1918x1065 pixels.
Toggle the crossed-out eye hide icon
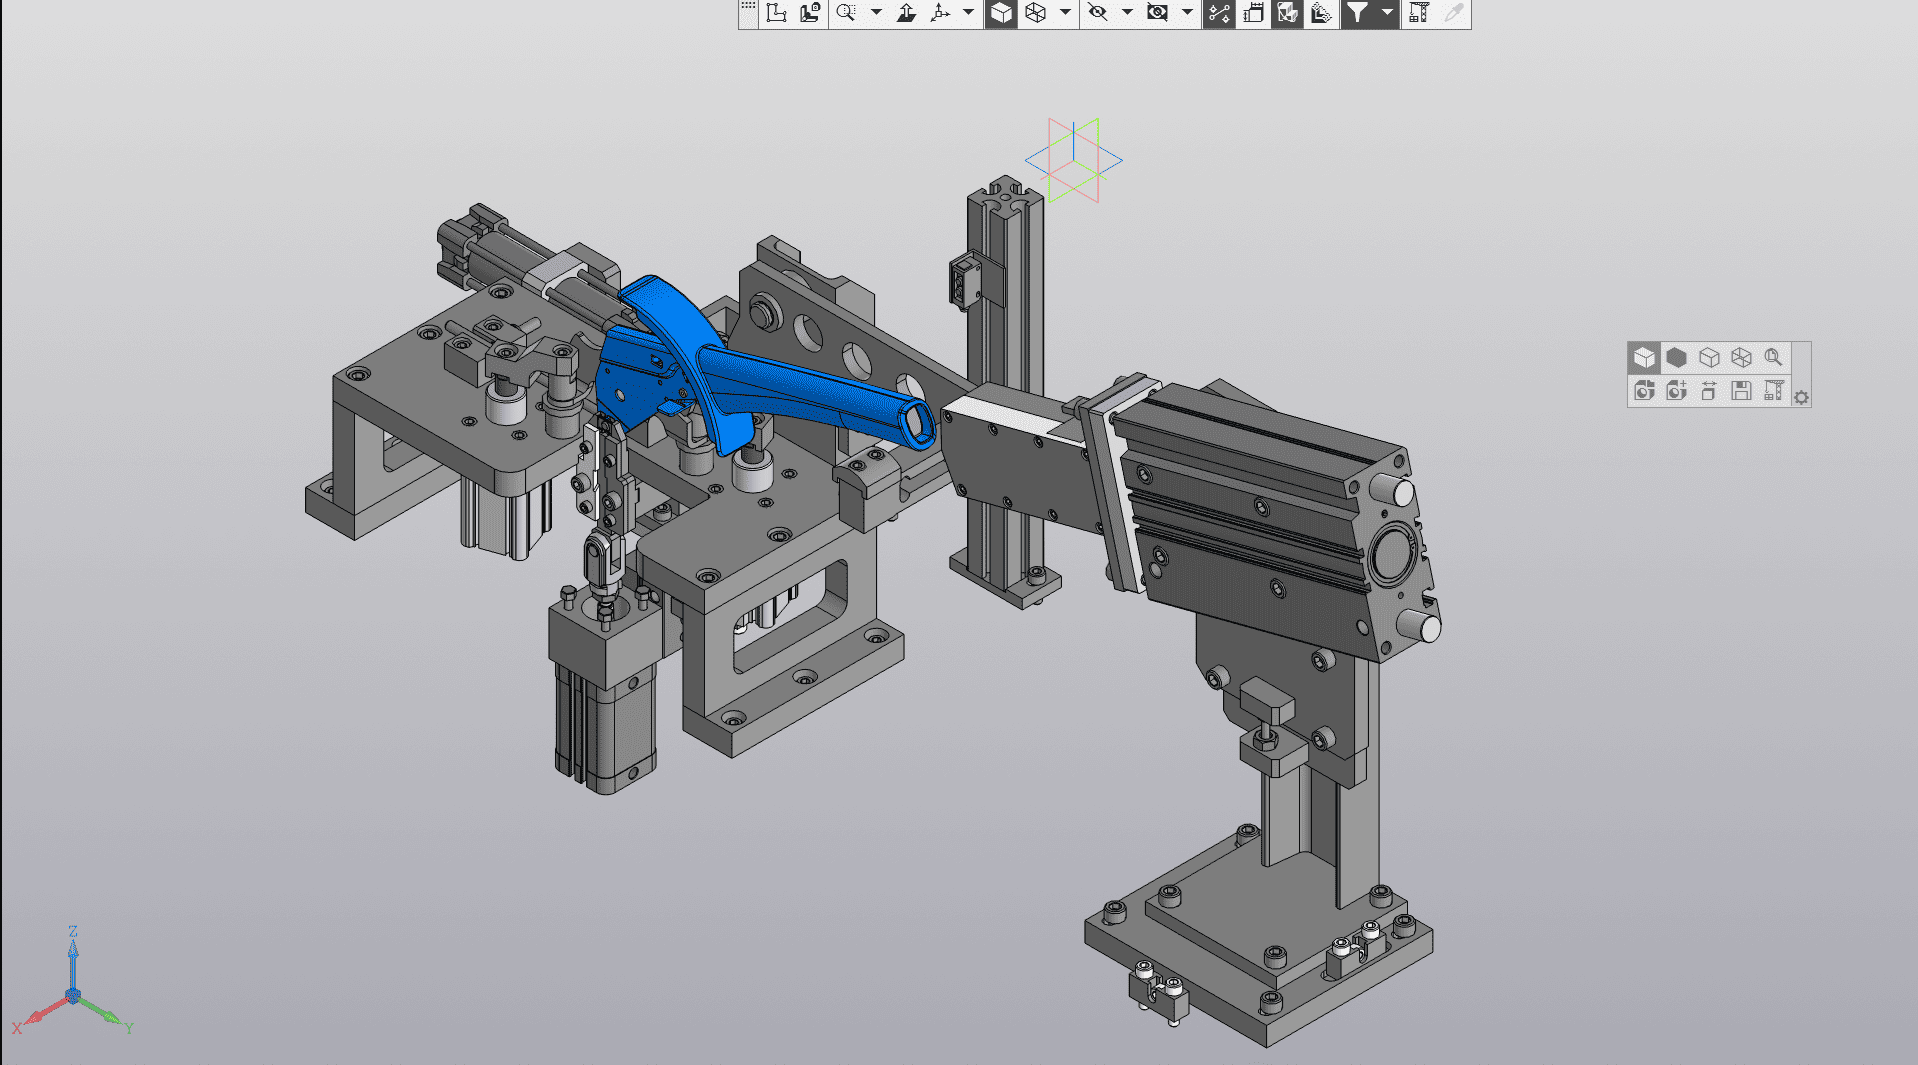click(1098, 13)
